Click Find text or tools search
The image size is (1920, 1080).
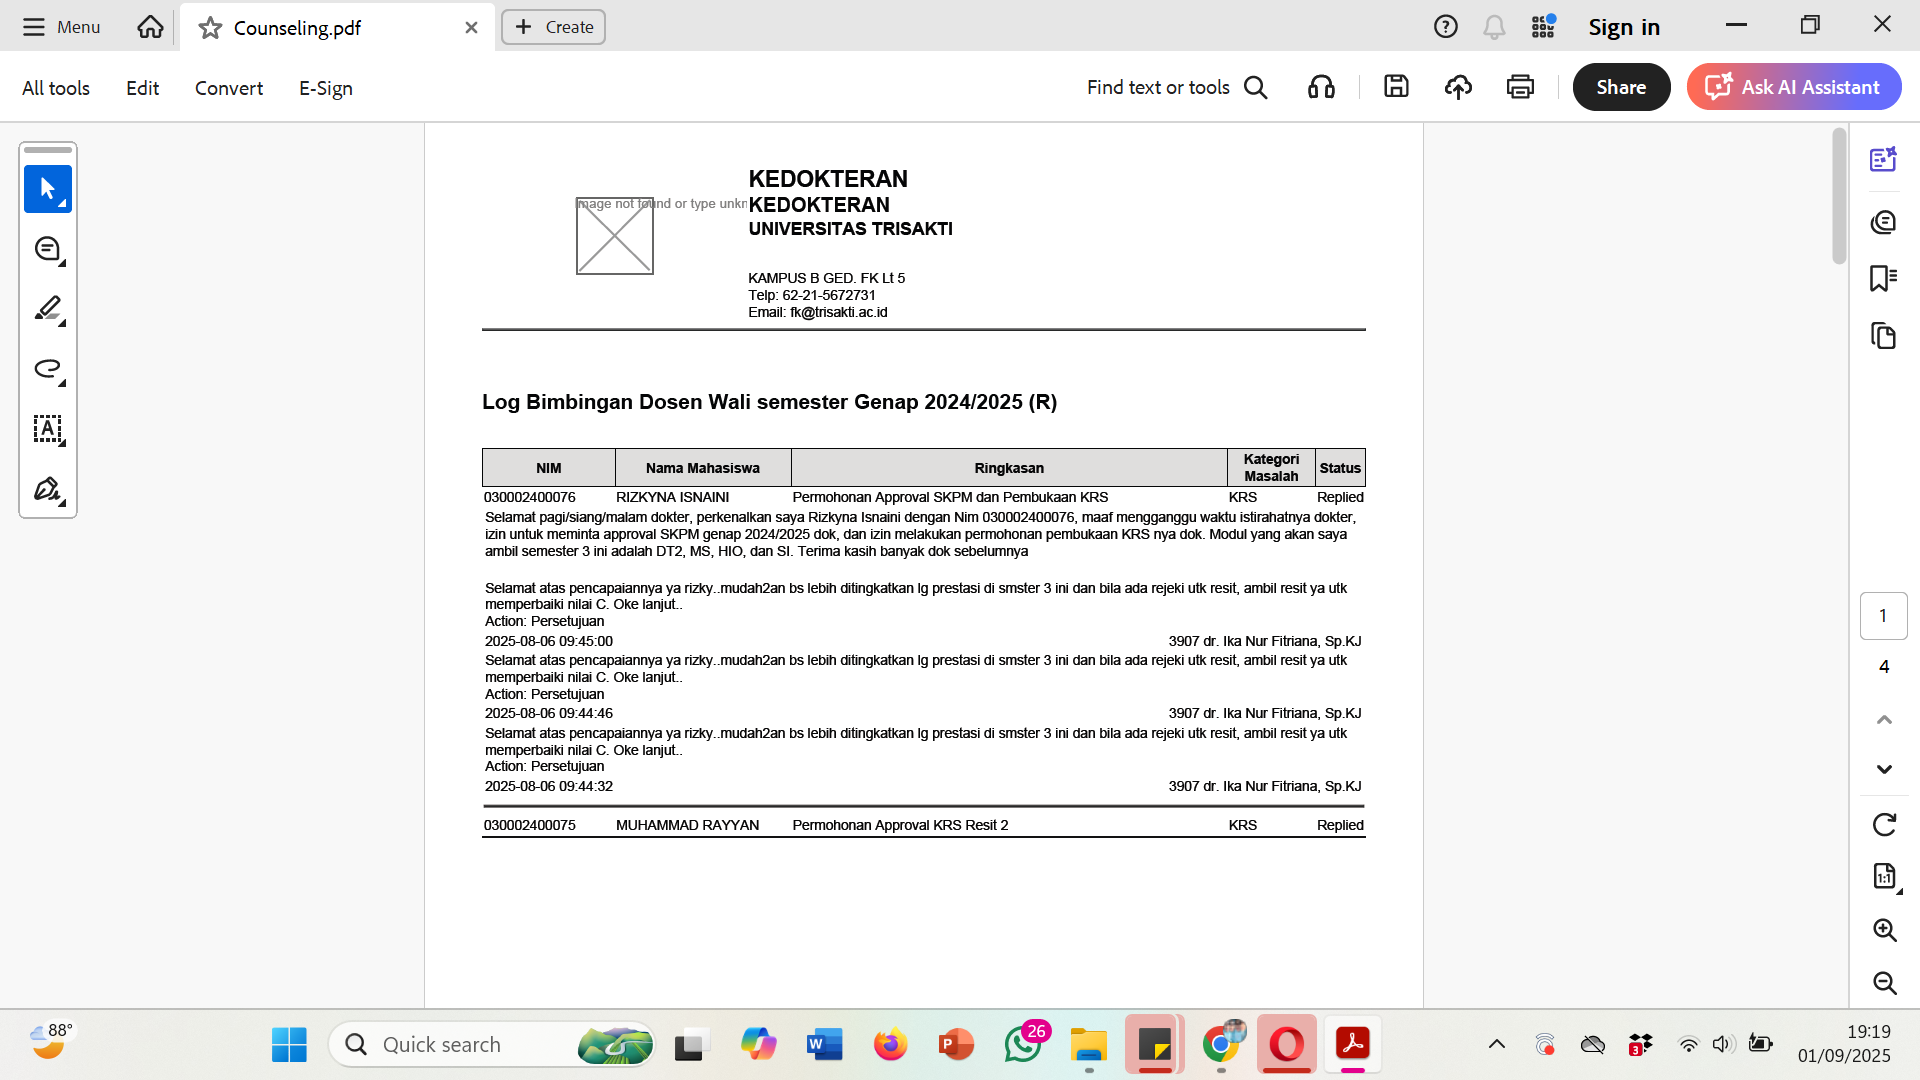click(1177, 87)
